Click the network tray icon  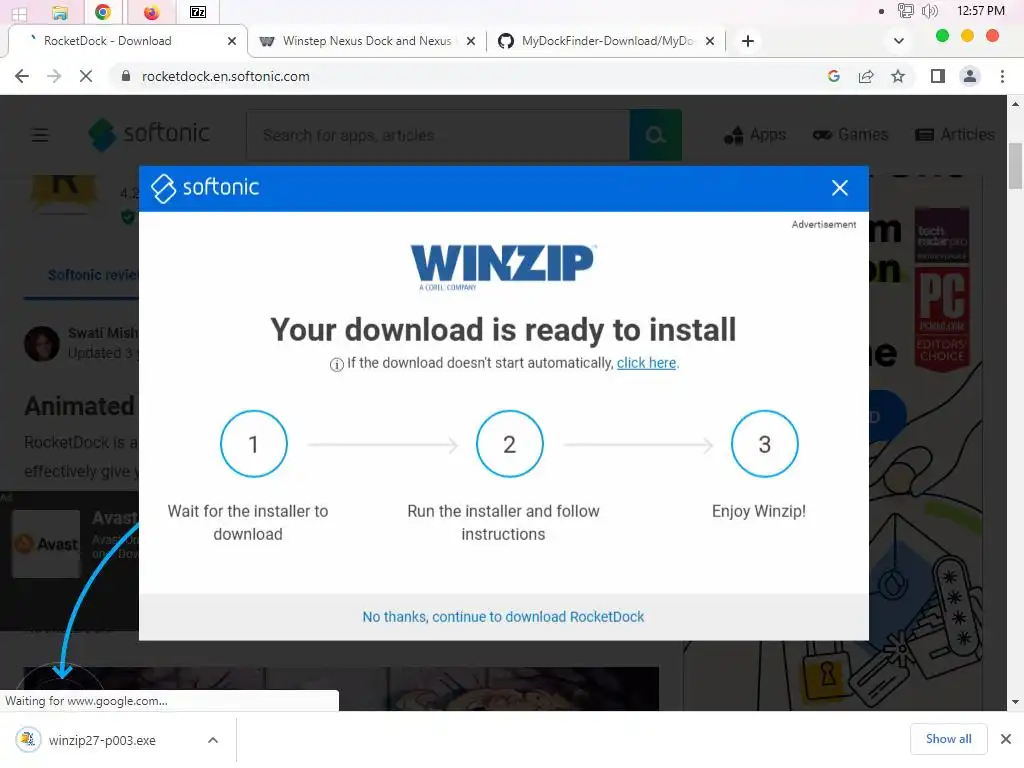905,10
